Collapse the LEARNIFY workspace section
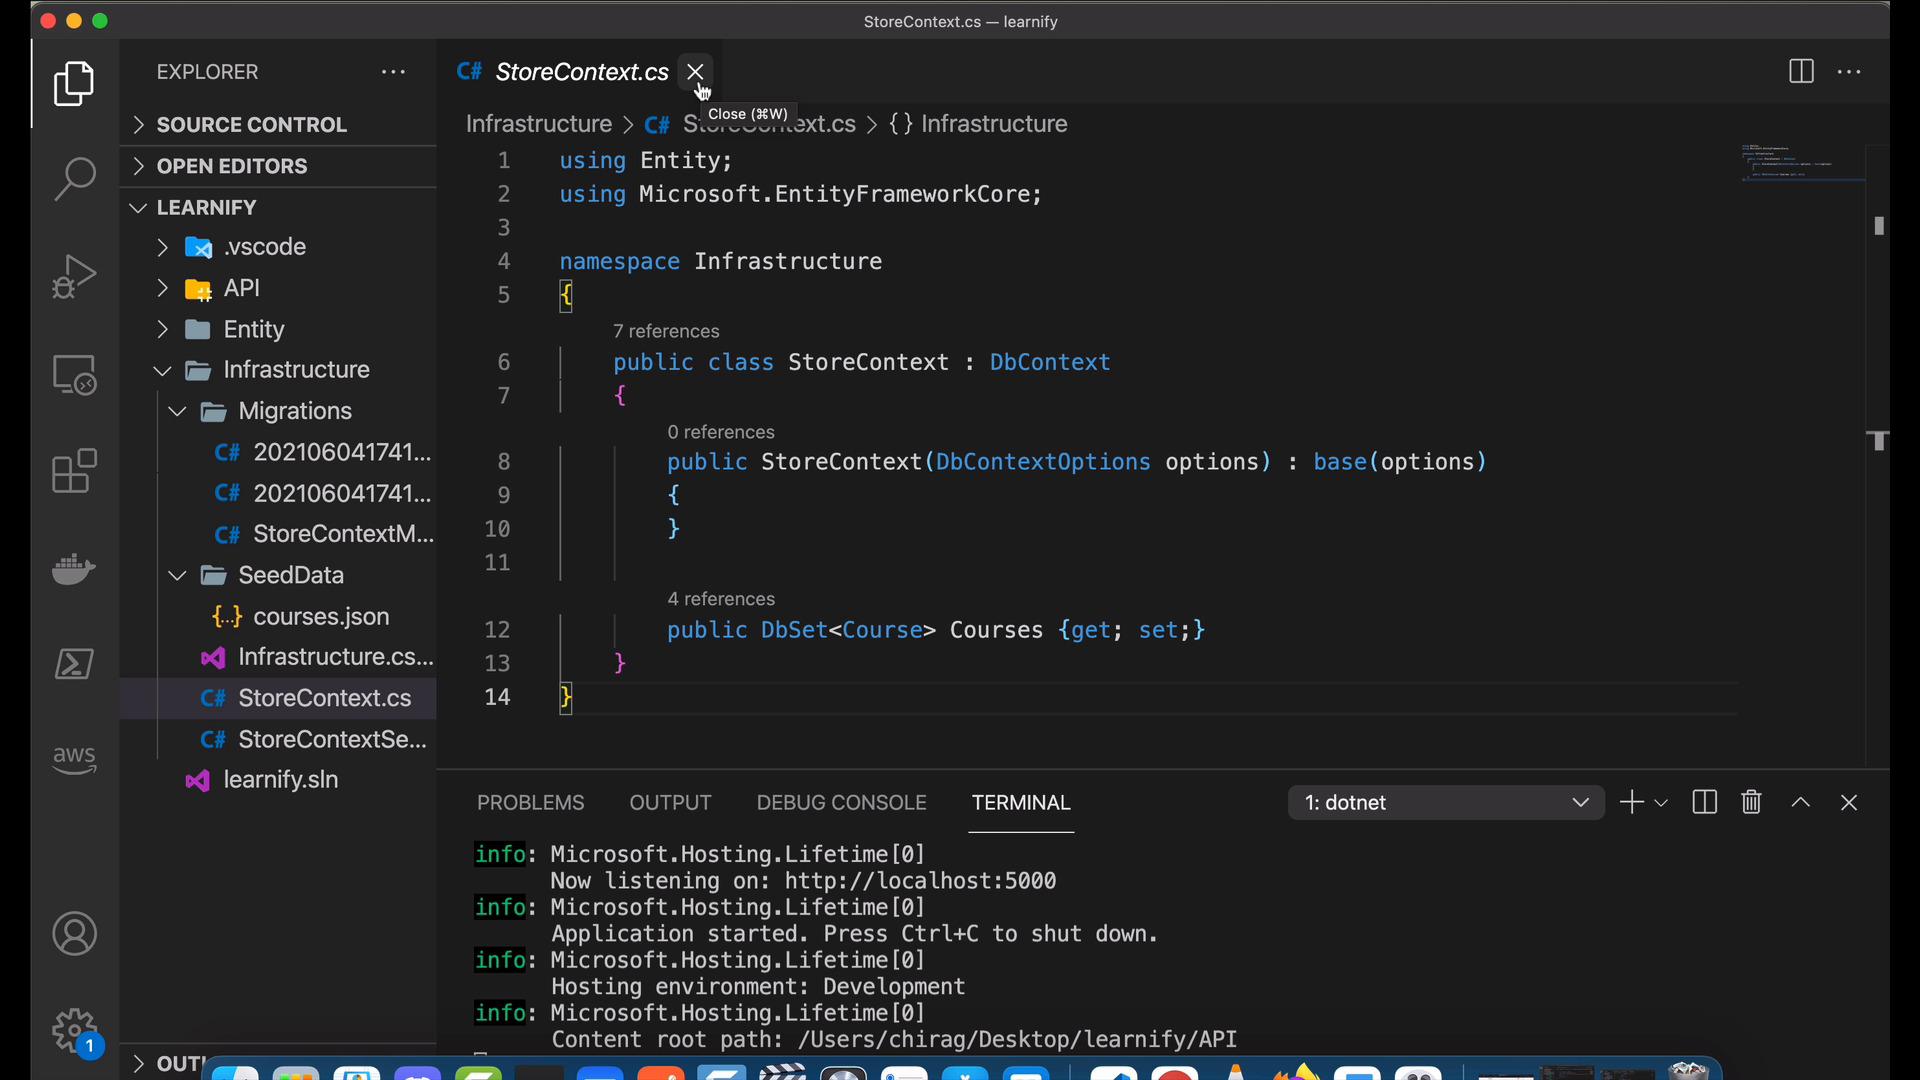The width and height of the screenshot is (1920, 1080). click(278, 207)
